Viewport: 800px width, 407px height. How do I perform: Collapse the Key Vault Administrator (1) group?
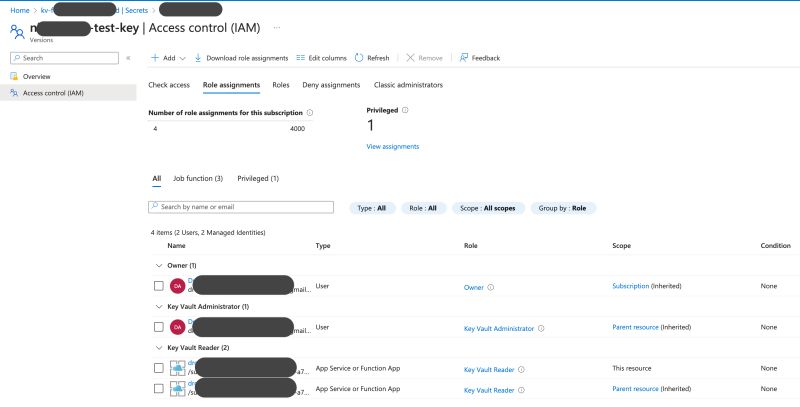pyautogui.click(x=158, y=307)
